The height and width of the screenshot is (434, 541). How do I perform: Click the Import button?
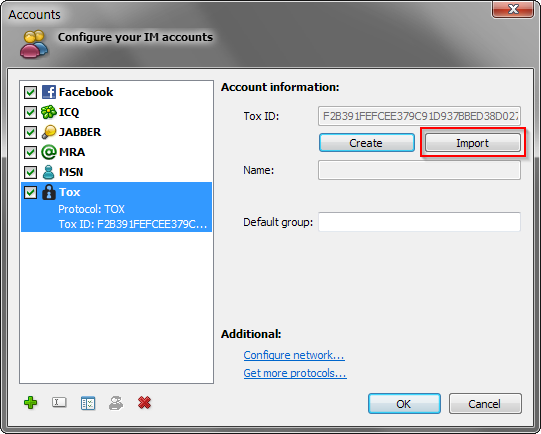(472, 143)
